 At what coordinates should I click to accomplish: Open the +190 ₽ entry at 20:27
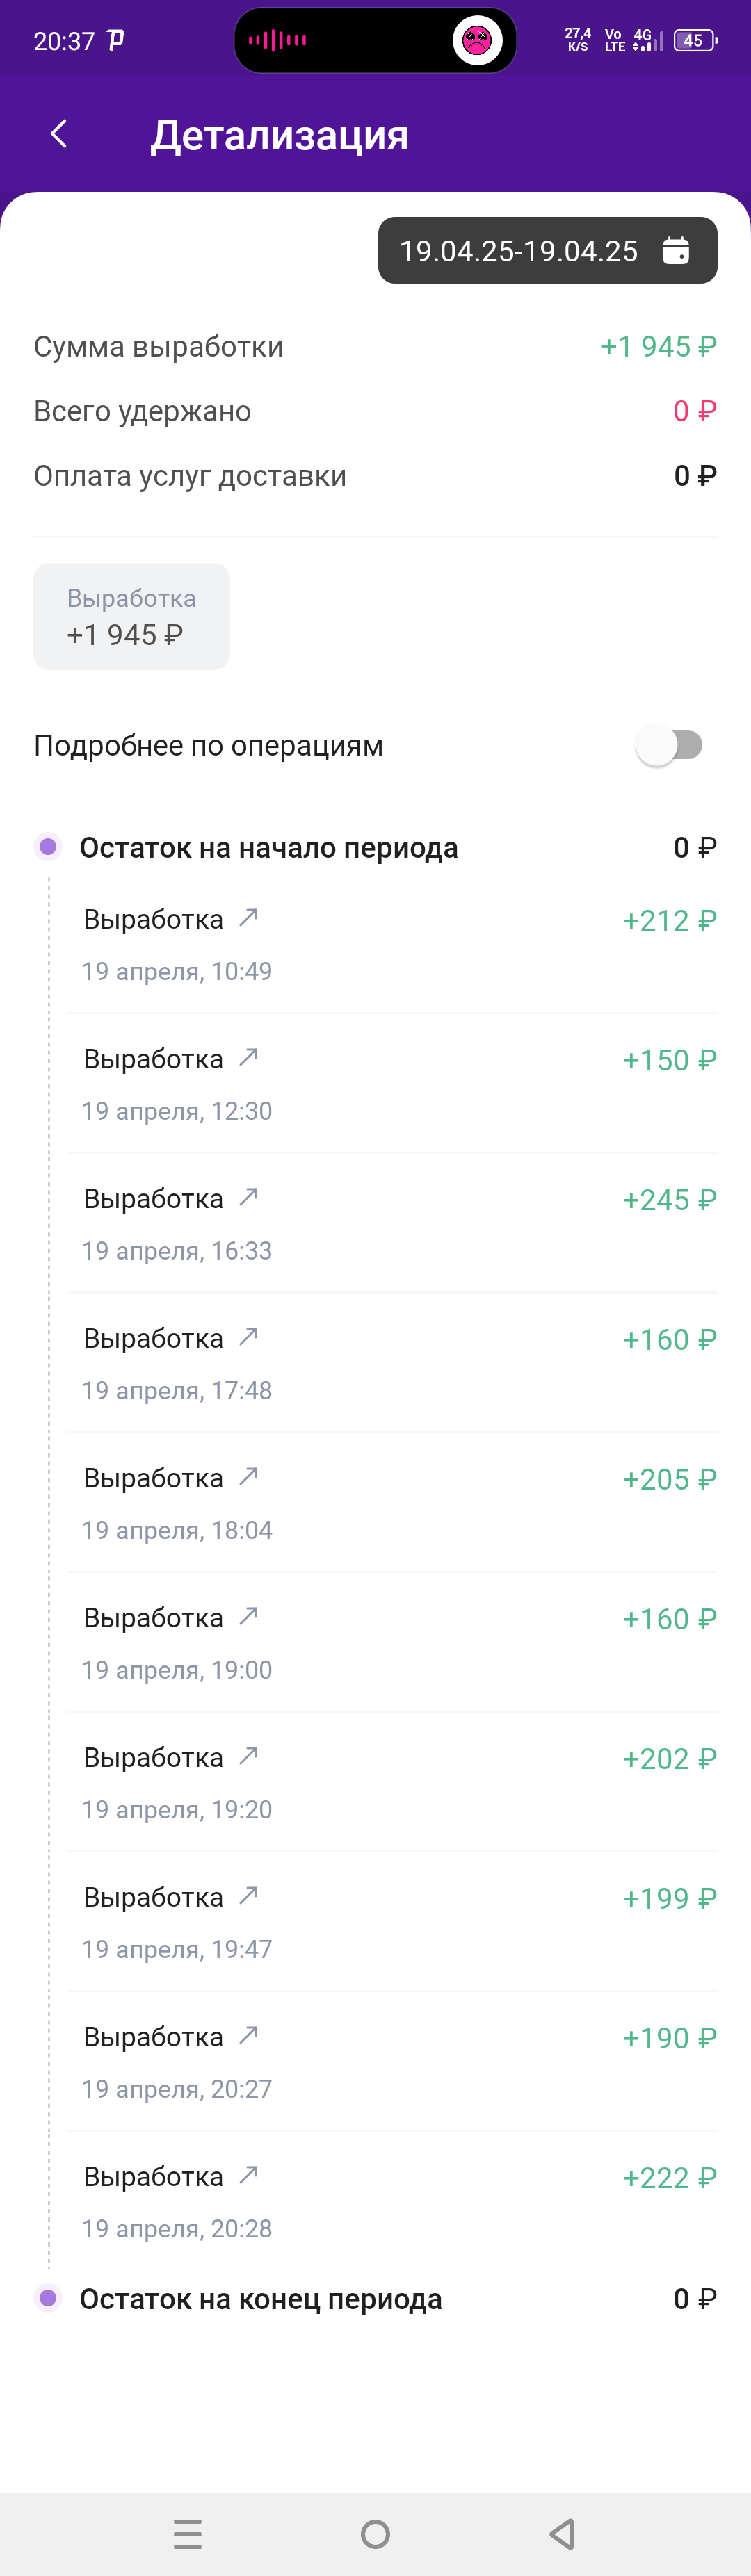click(x=392, y=2061)
